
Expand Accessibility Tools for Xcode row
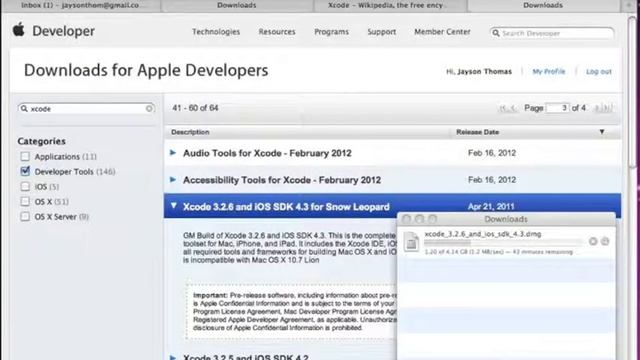(x=173, y=180)
